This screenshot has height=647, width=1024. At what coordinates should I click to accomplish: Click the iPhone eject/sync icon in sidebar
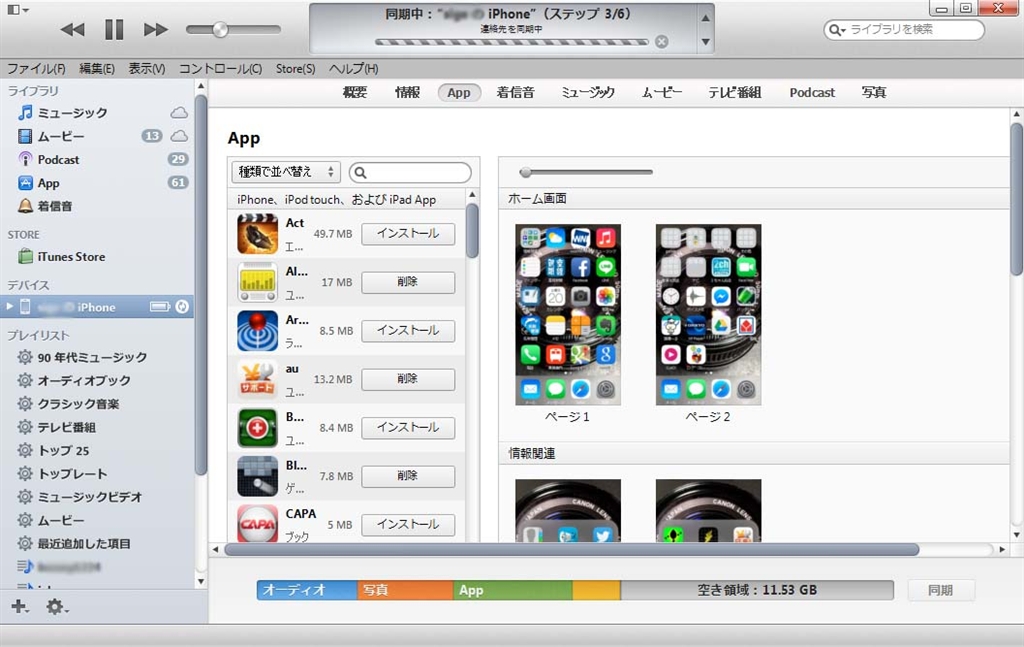[182, 307]
